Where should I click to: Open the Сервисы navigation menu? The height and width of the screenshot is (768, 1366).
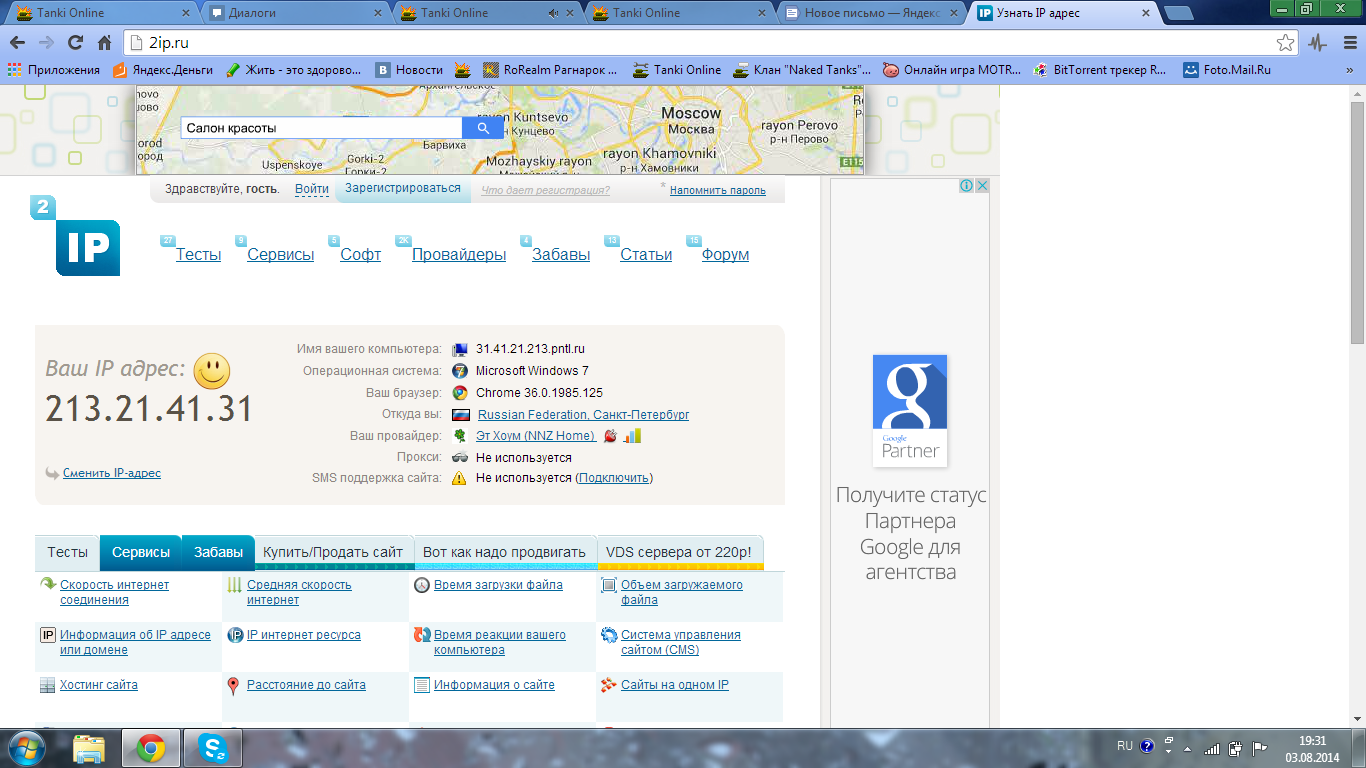tap(281, 254)
